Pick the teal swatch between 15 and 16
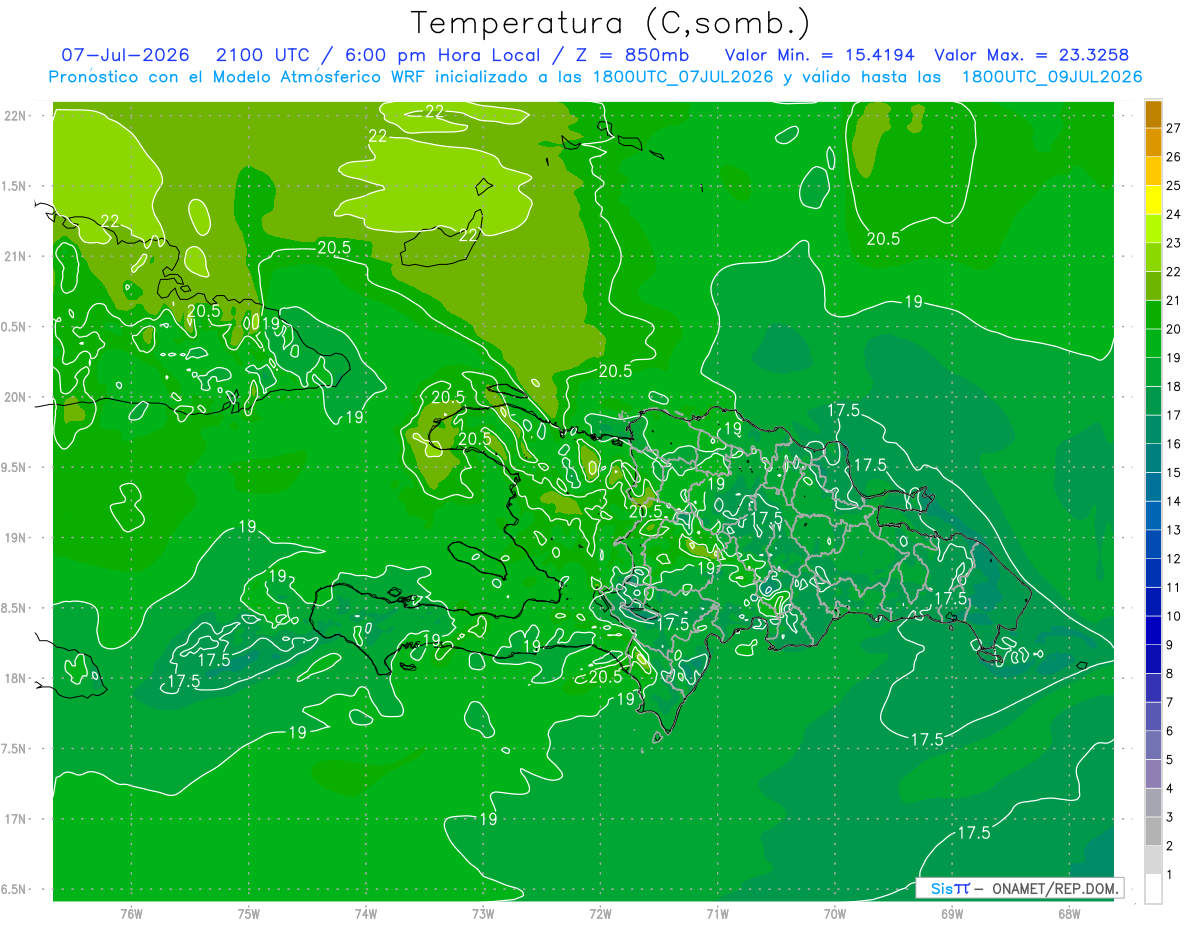Image resolution: width=1200 pixels, height=927 pixels. tap(1153, 458)
